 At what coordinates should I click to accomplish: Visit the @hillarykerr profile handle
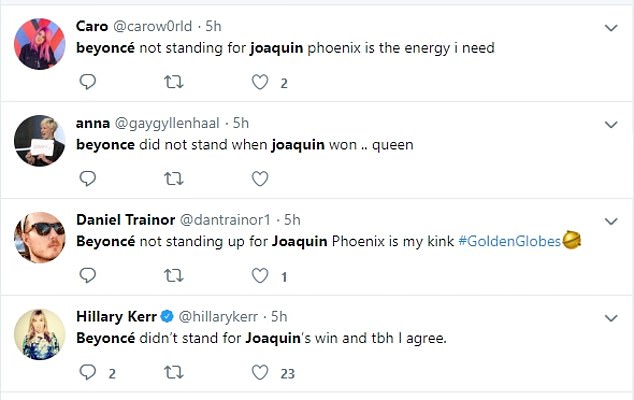point(218,317)
